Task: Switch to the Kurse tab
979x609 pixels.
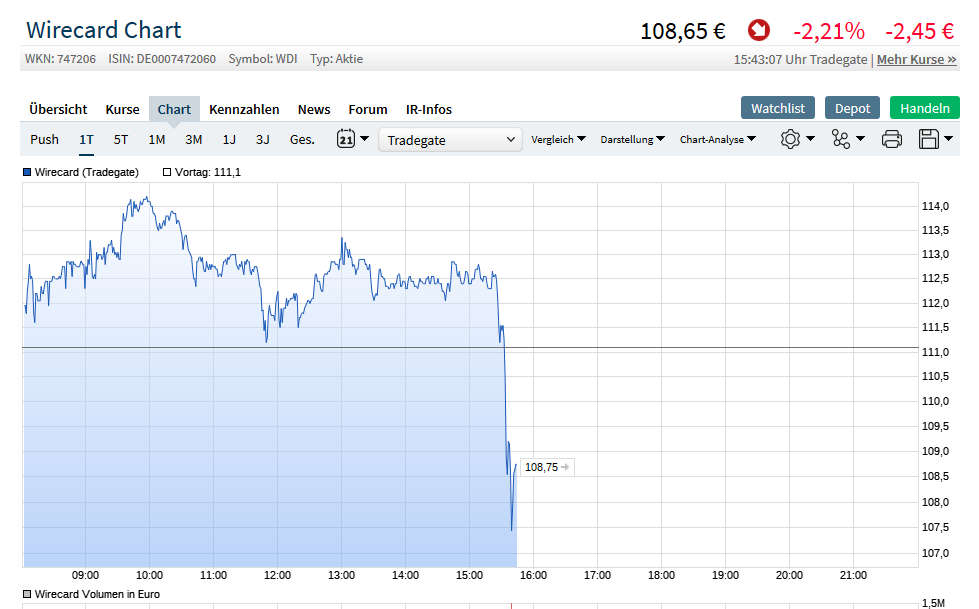Action: (x=122, y=109)
